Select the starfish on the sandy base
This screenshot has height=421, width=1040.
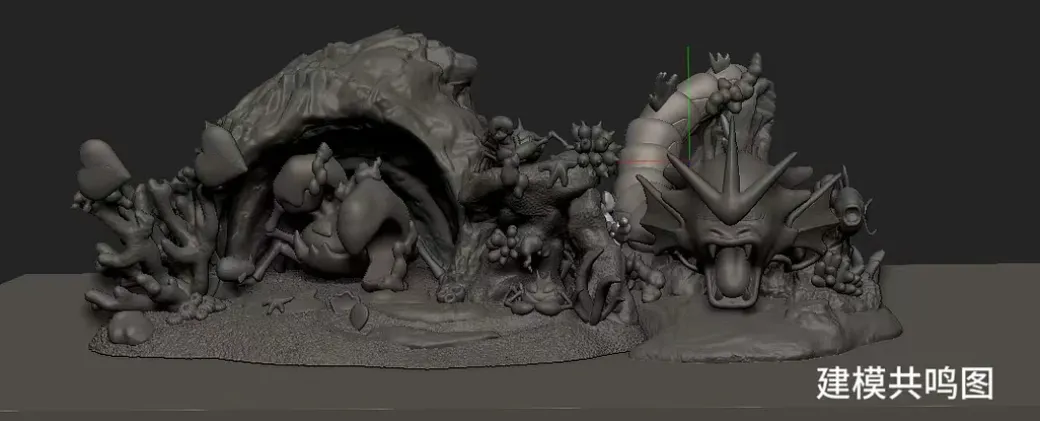tap(278, 304)
